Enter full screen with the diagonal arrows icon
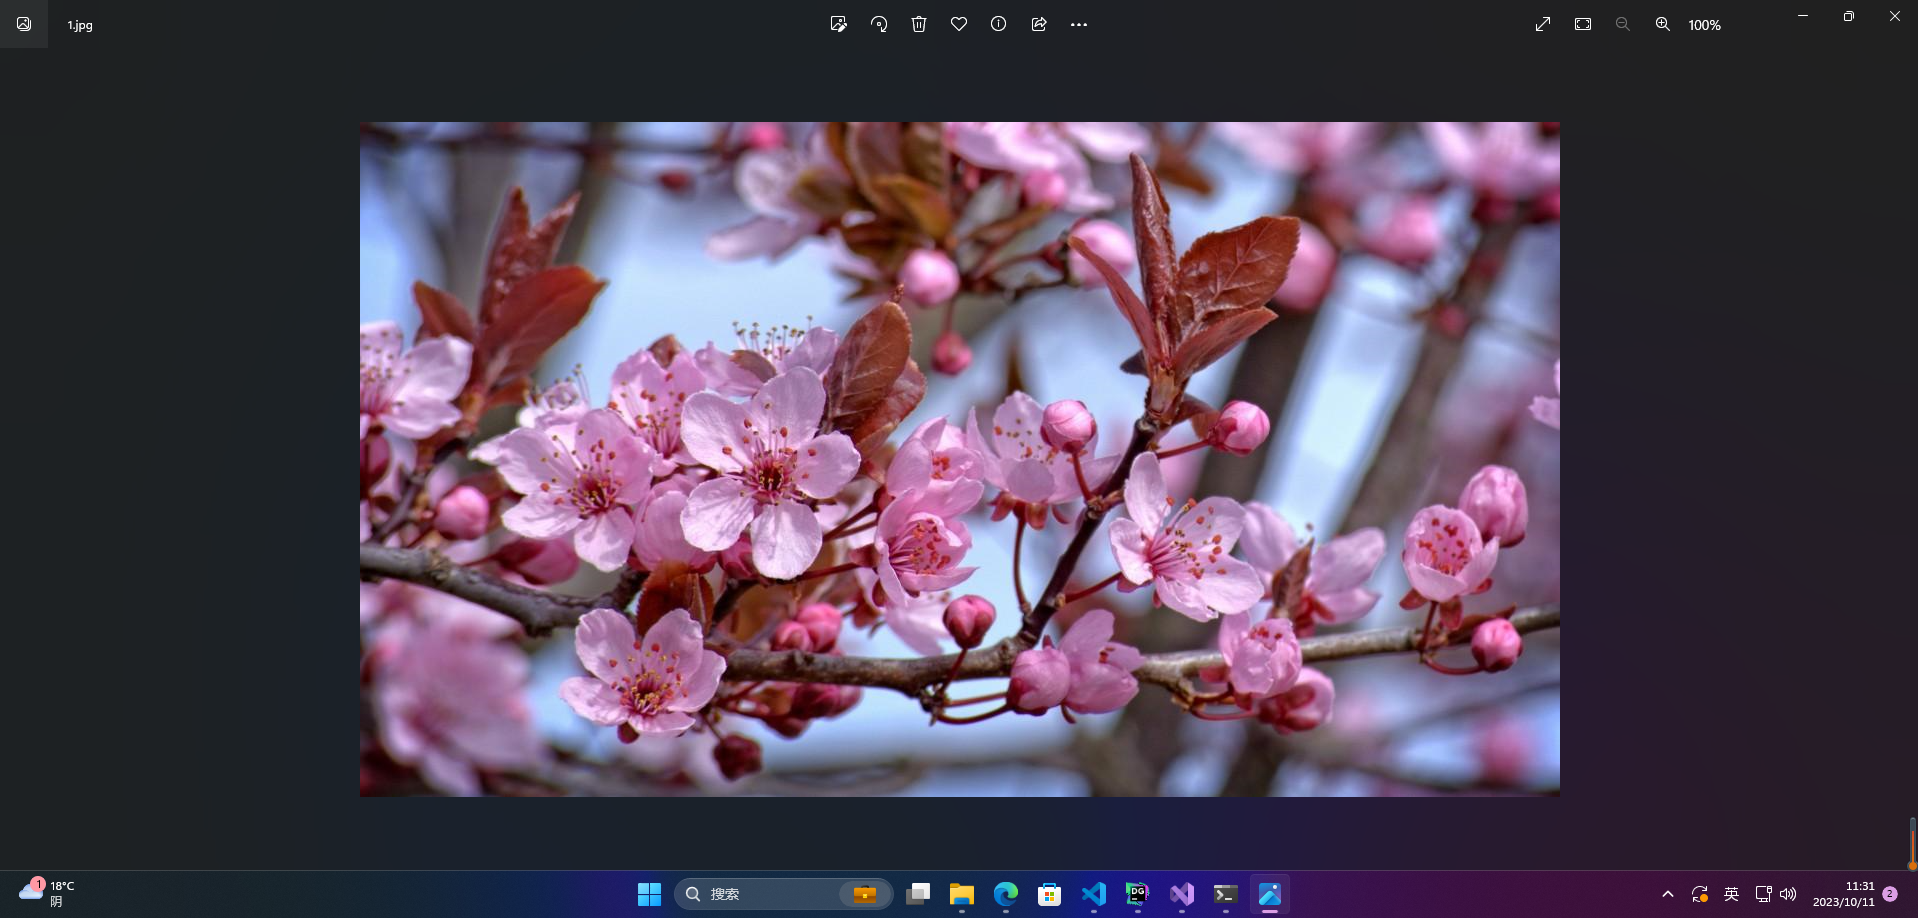The image size is (1918, 918). tap(1543, 24)
